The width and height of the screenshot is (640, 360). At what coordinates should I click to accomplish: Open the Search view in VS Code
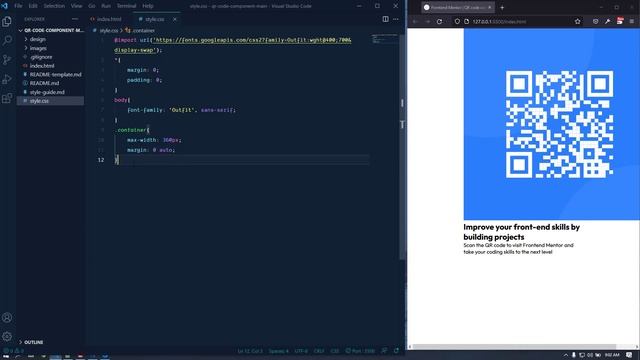coord(7,40)
